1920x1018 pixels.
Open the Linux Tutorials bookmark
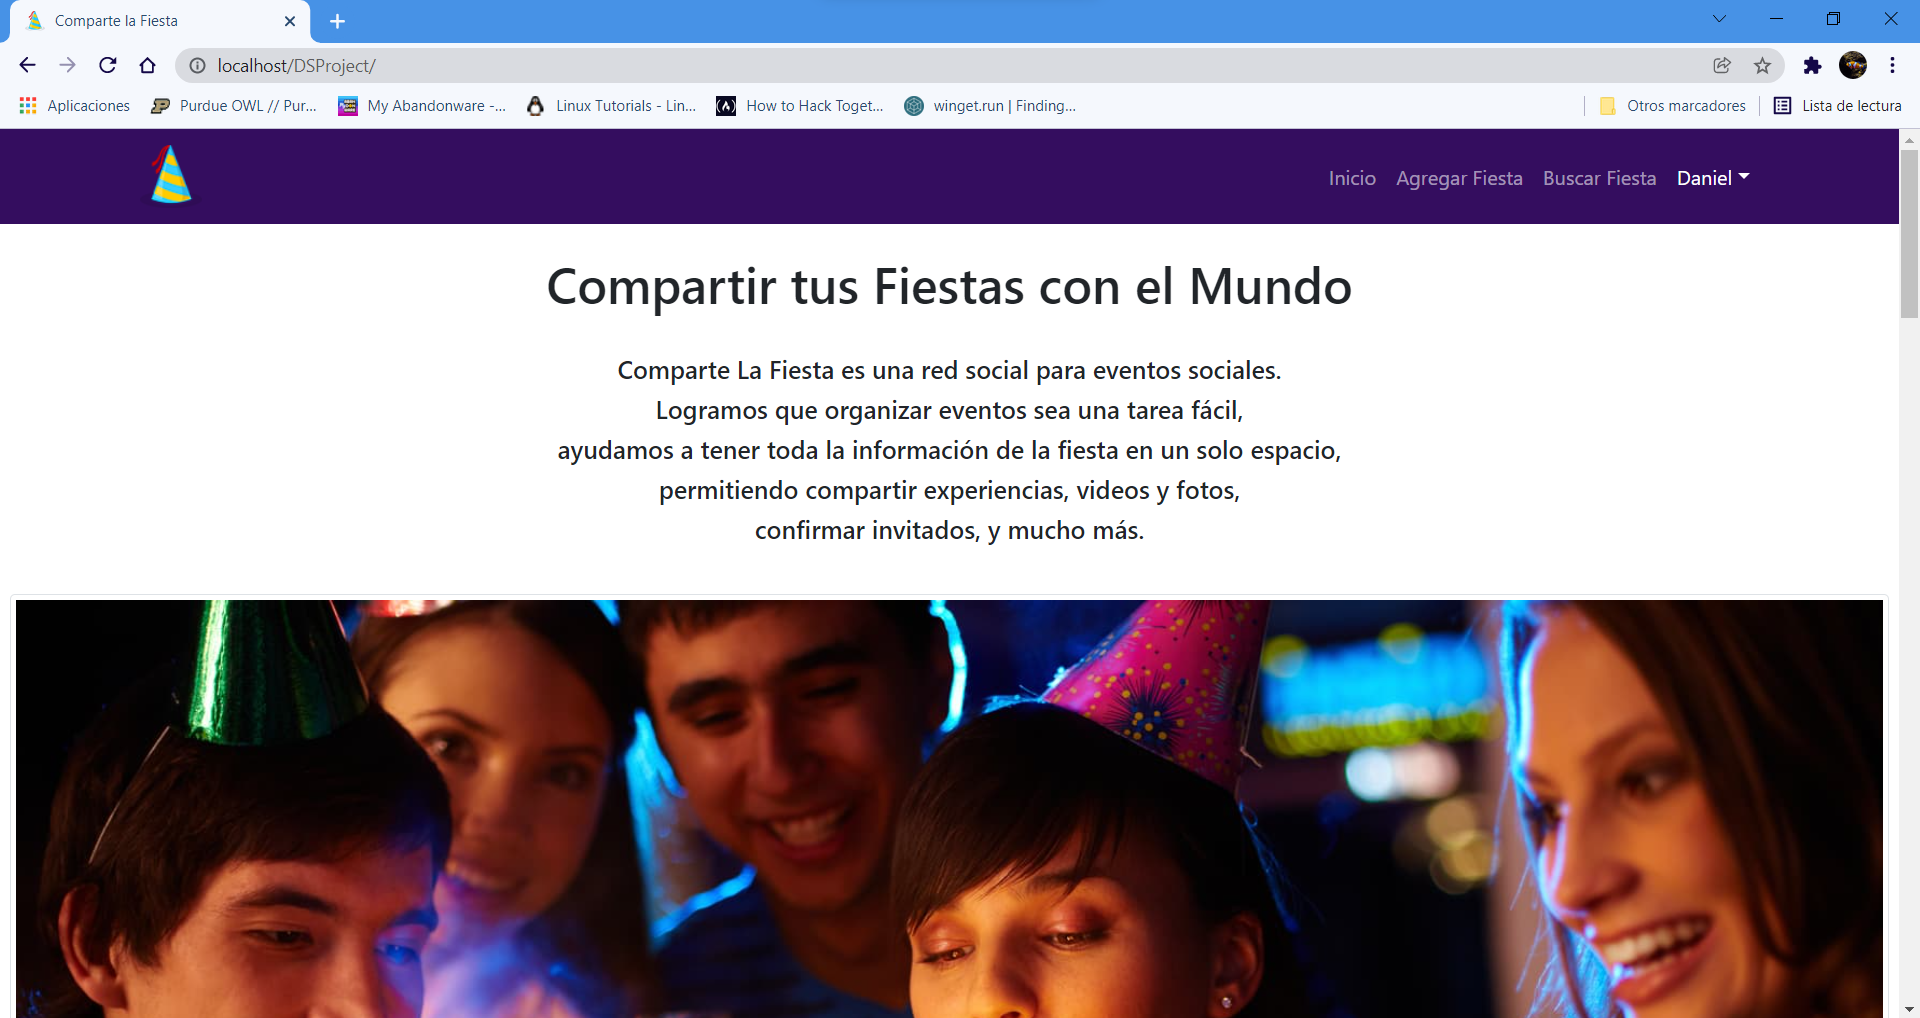612,106
